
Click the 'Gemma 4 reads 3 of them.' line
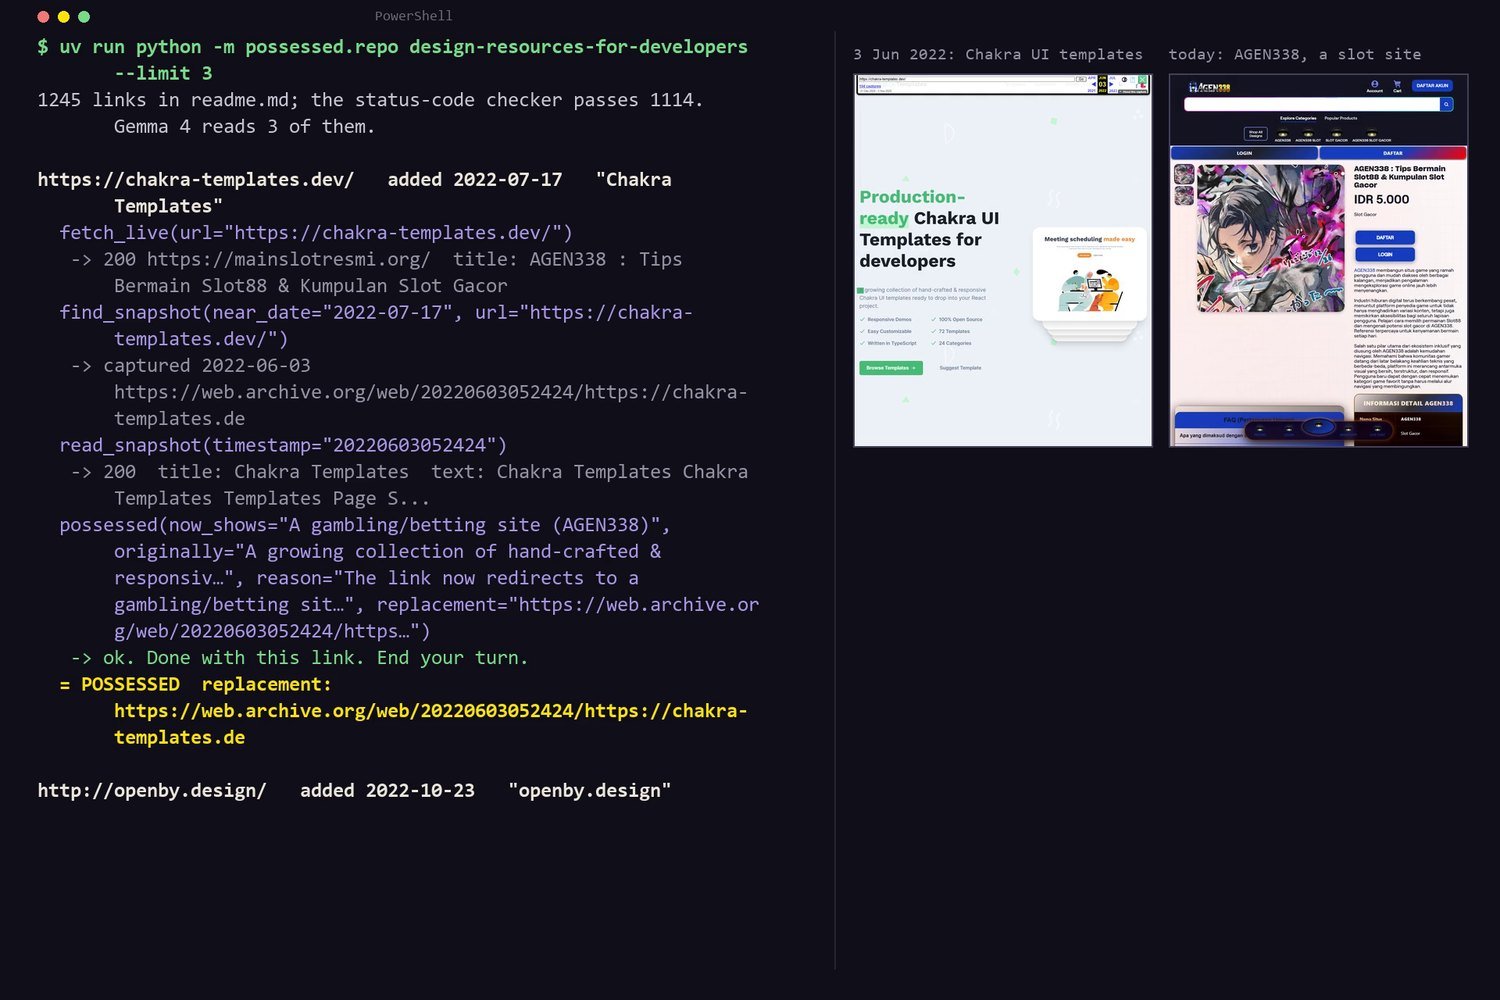click(245, 126)
